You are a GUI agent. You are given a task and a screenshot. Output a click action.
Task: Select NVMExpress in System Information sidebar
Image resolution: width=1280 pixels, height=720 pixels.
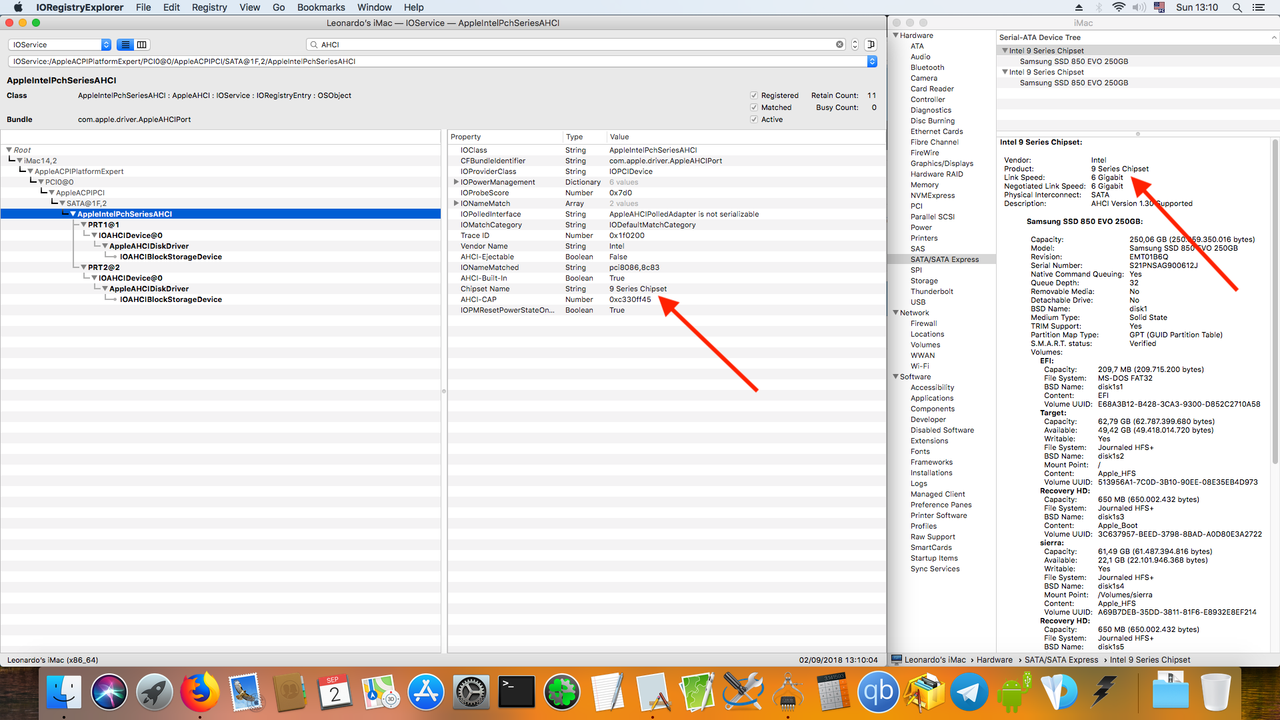point(934,195)
